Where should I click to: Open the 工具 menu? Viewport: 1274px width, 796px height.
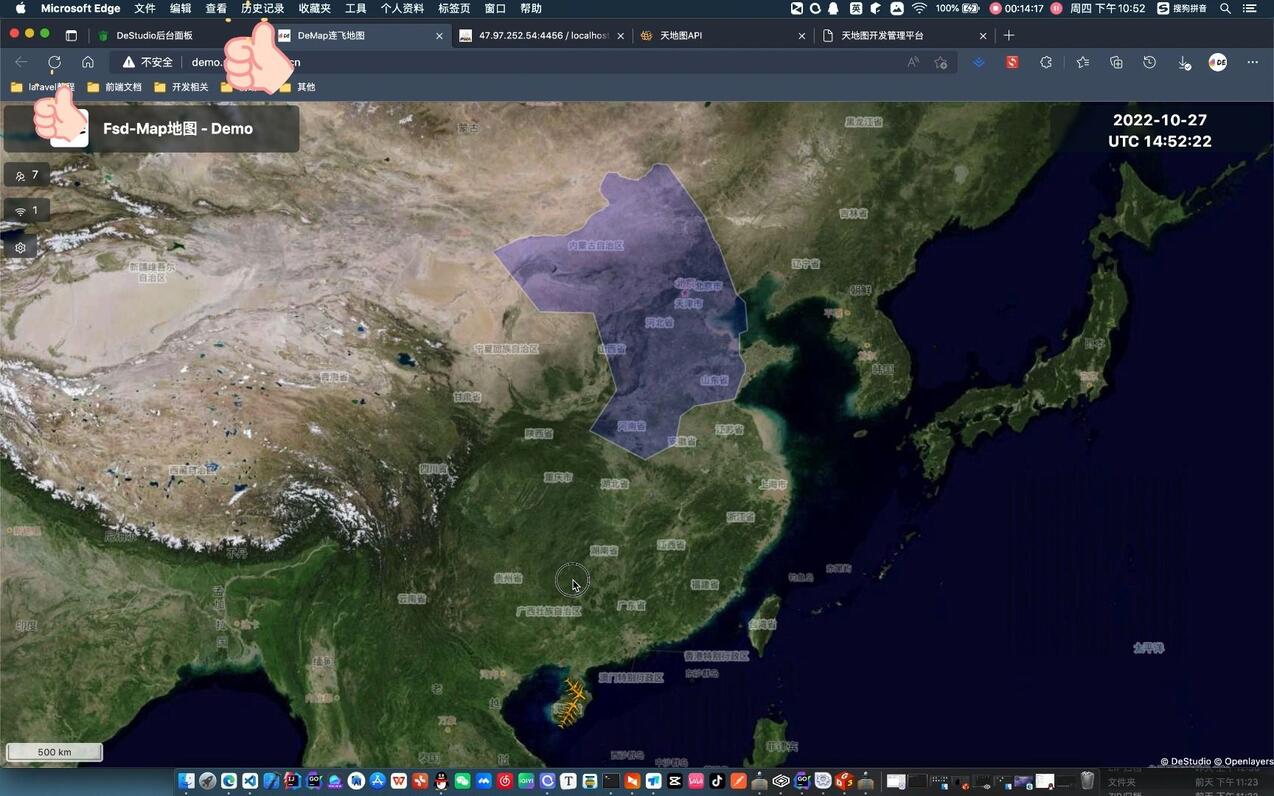[356, 8]
